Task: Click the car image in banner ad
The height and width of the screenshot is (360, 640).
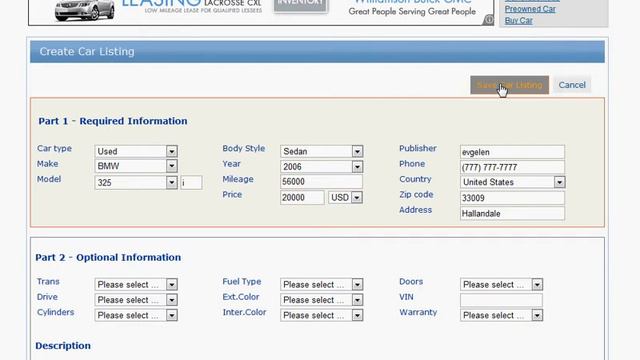Action: (x=84, y=10)
